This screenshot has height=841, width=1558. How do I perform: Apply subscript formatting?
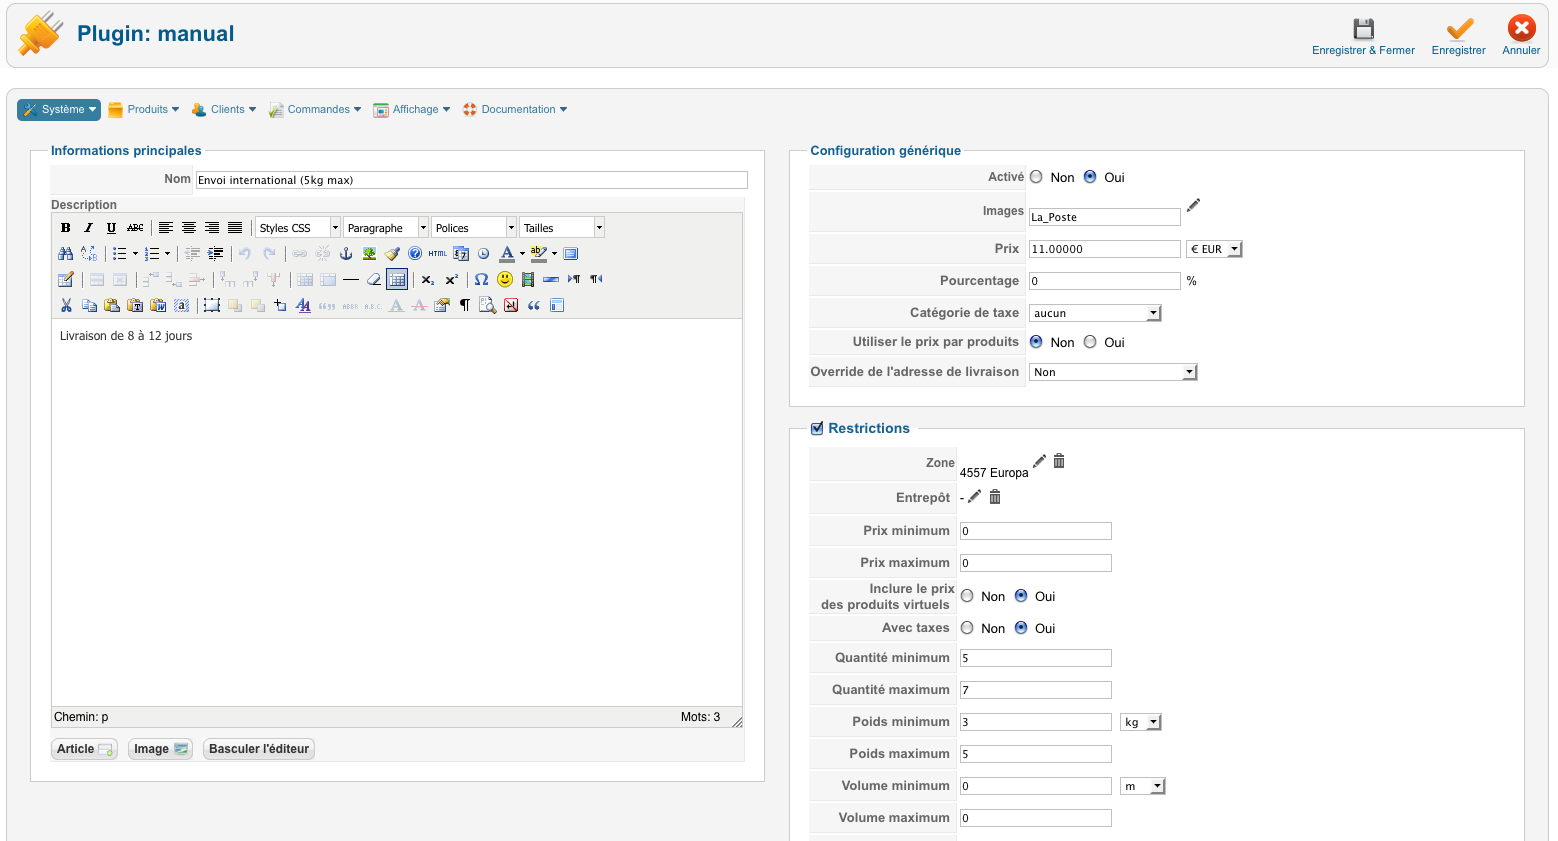point(428,280)
